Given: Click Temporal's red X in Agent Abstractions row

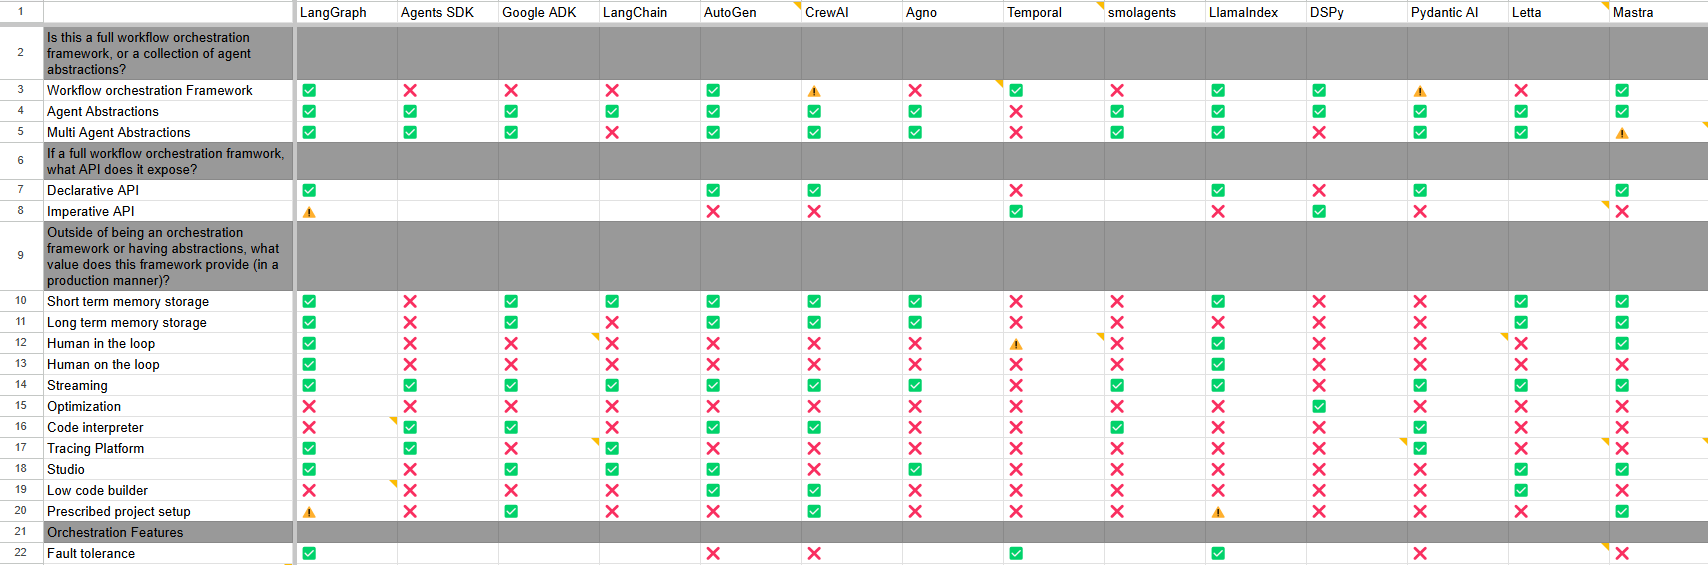Looking at the screenshot, I should (1016, 111).
